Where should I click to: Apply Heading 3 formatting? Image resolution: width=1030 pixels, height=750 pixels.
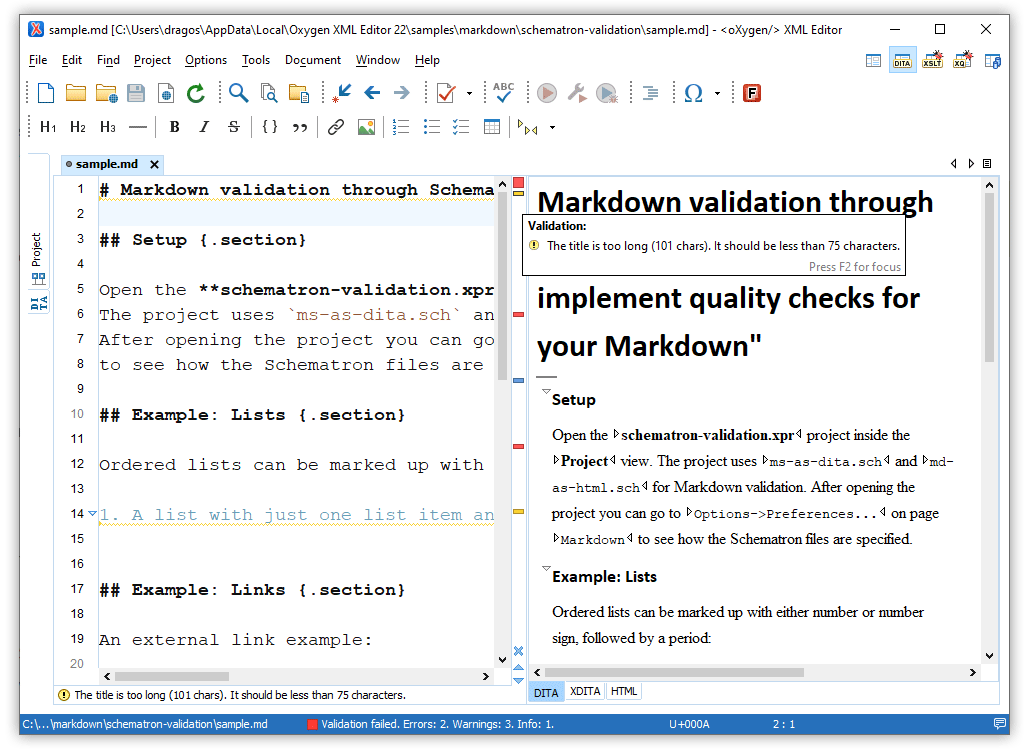pos(108,127)
